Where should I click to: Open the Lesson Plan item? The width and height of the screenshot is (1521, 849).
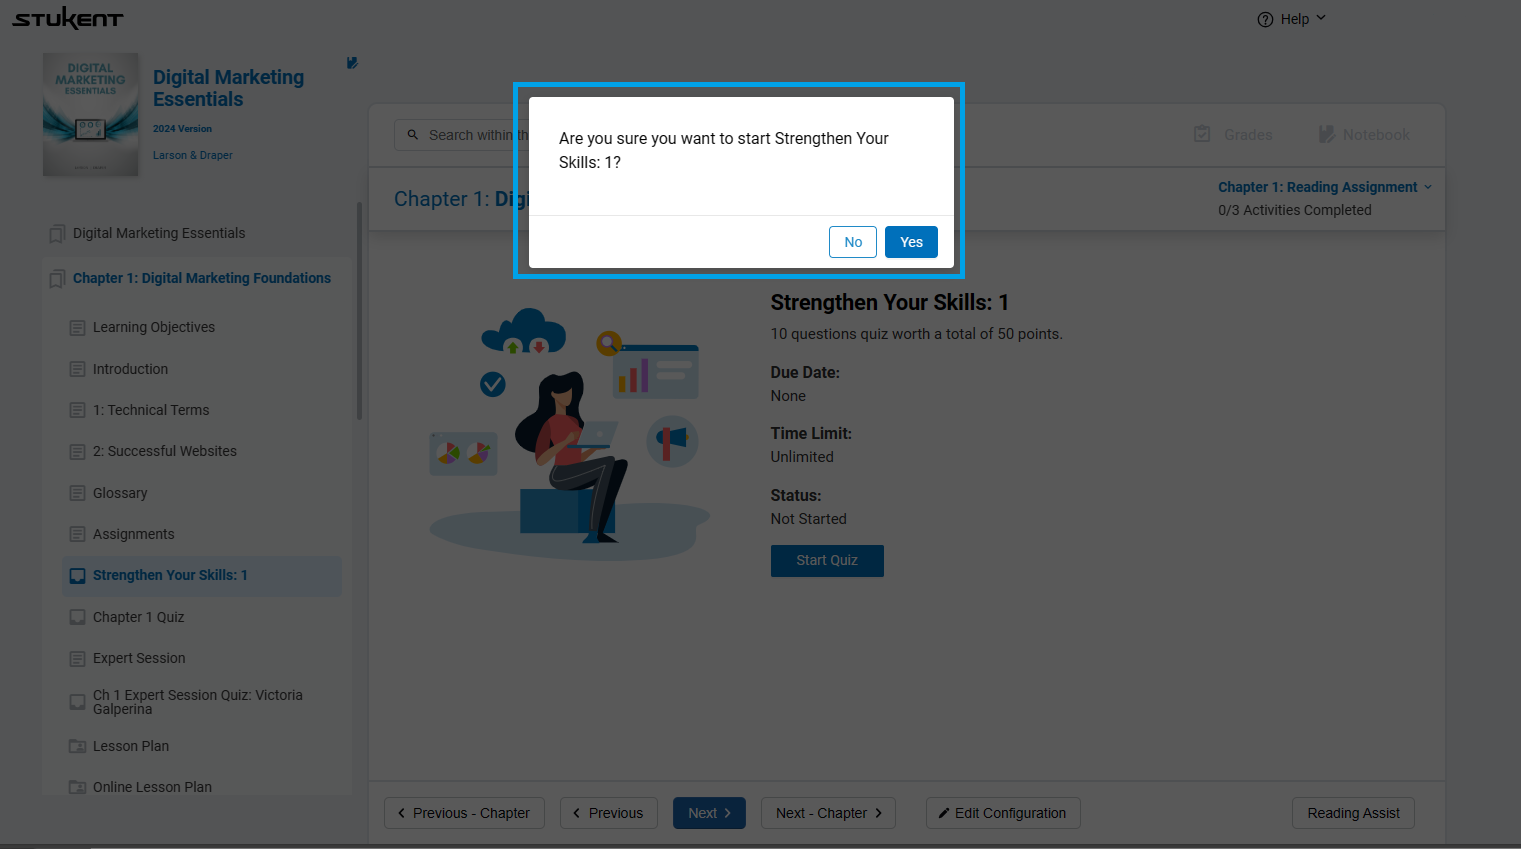coord(131,746)
